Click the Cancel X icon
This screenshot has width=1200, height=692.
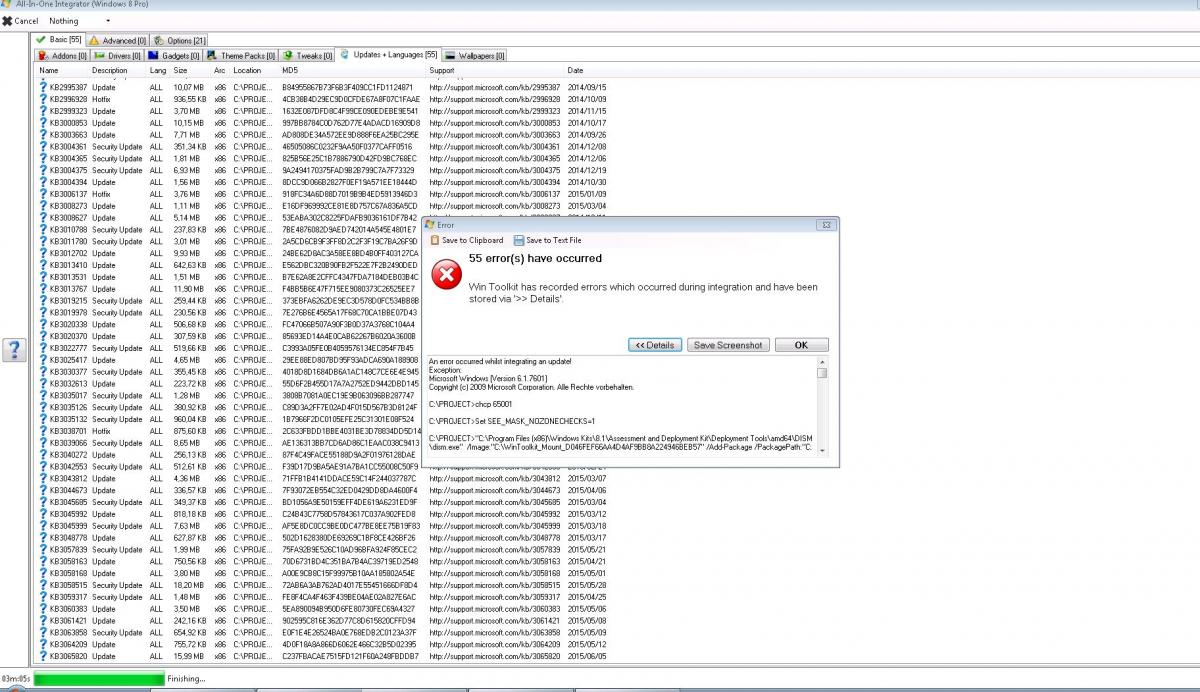click(7, 21)
